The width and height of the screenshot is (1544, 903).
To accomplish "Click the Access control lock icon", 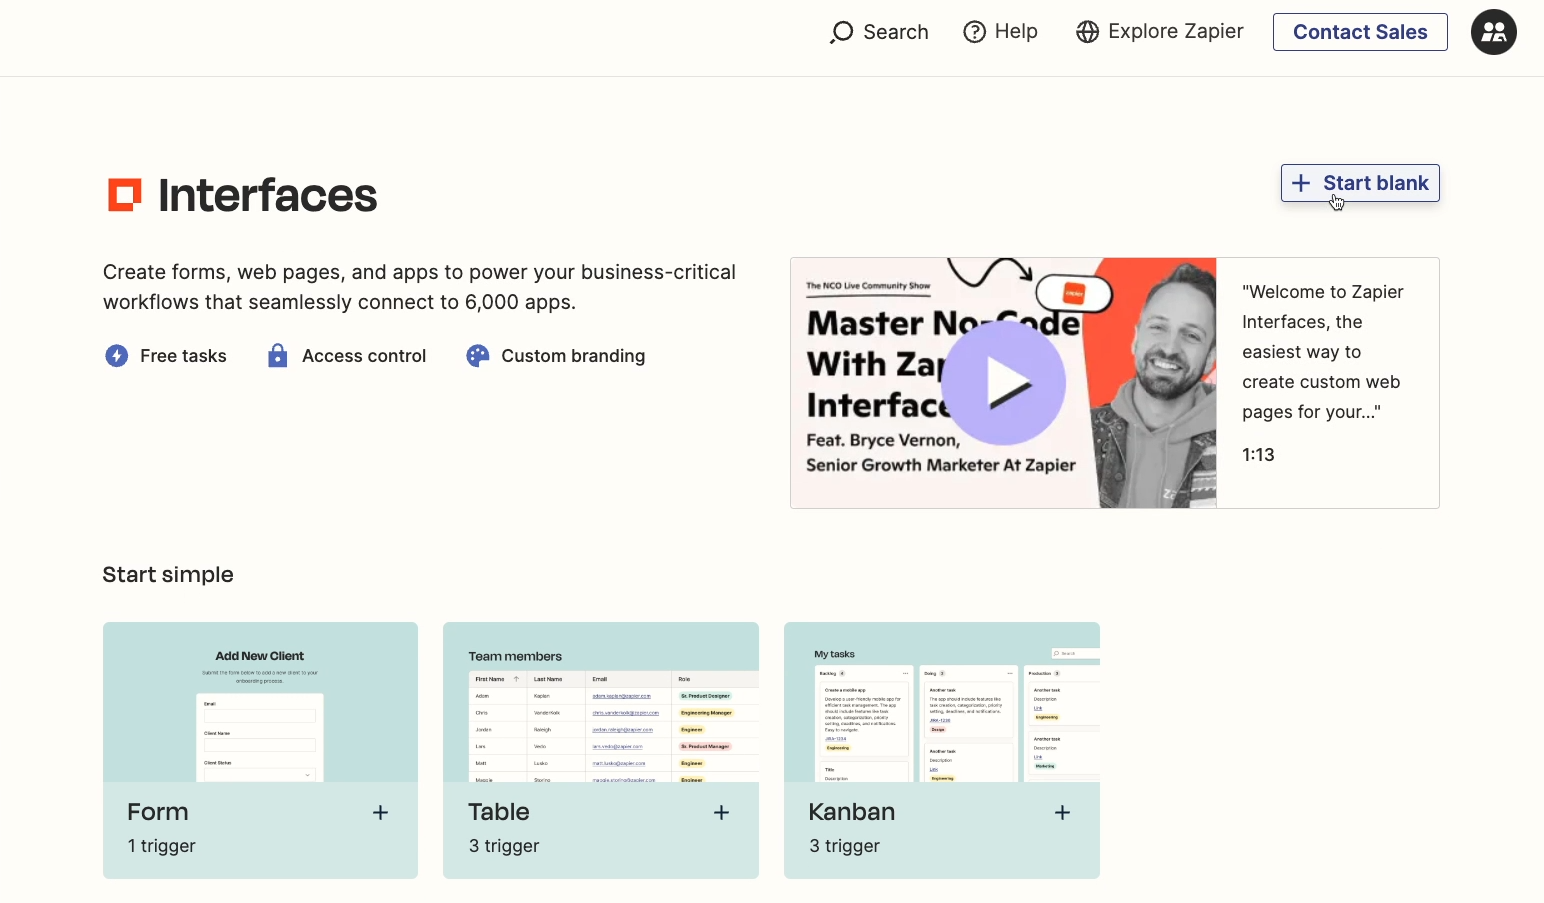I will pyautogui.click(x=277, y=356).
